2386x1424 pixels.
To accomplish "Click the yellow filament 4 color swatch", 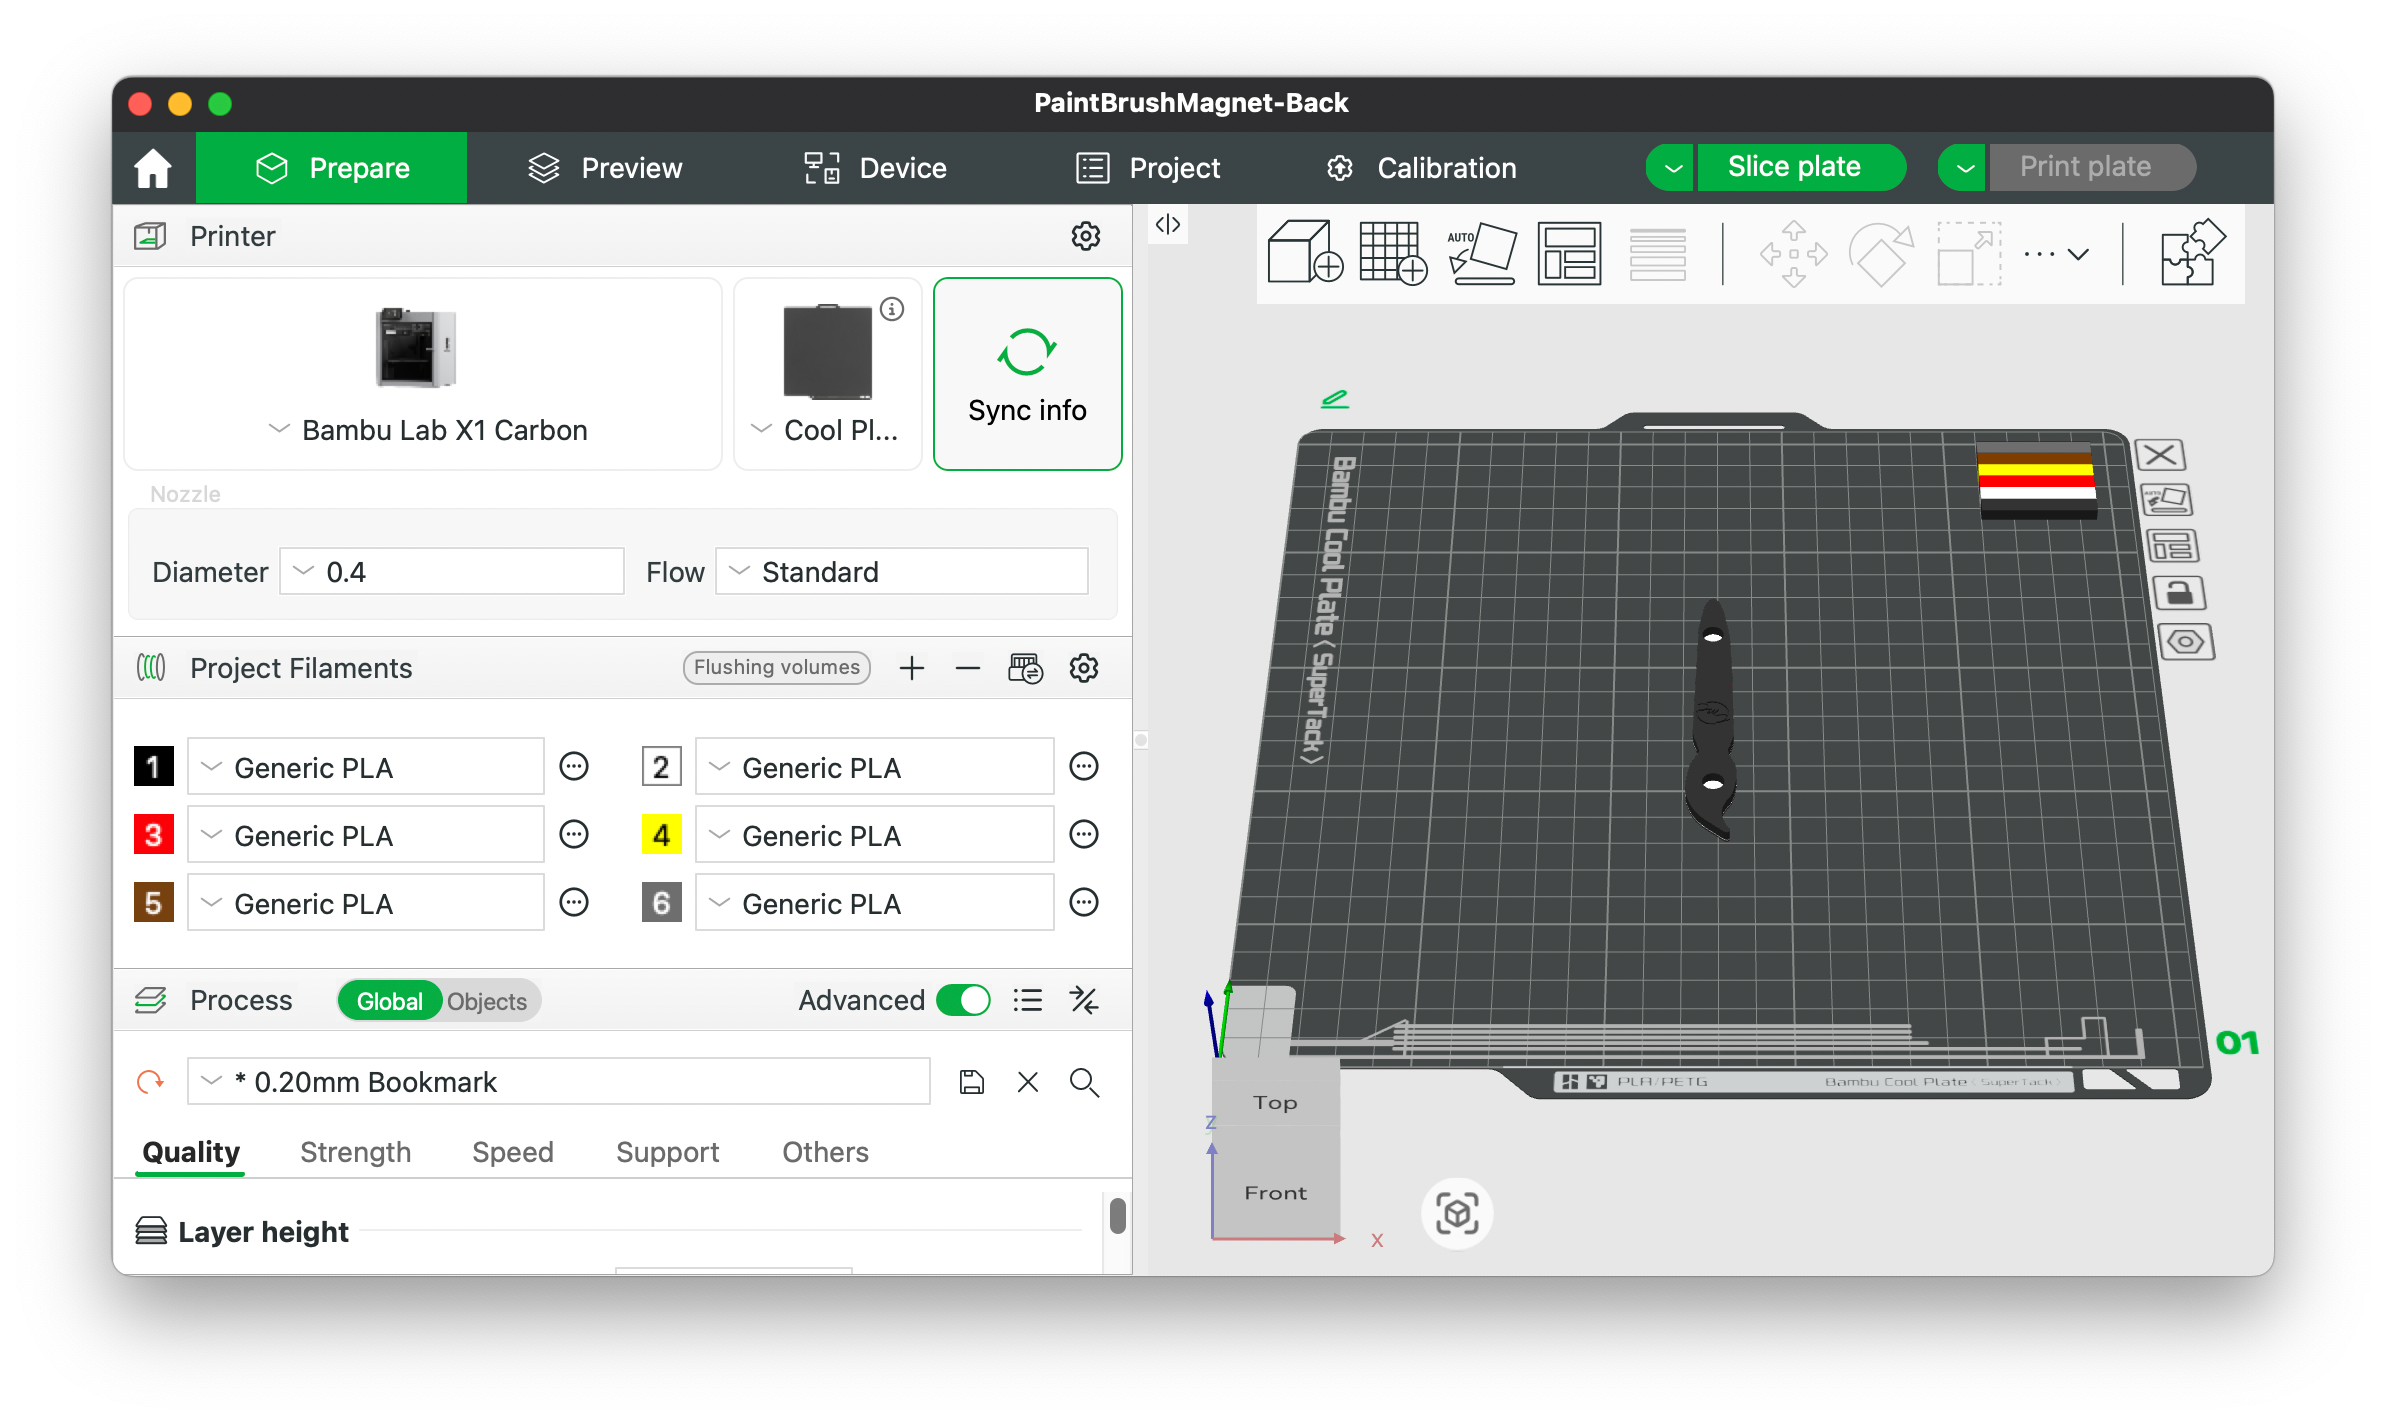I will [x=661, y=835].
